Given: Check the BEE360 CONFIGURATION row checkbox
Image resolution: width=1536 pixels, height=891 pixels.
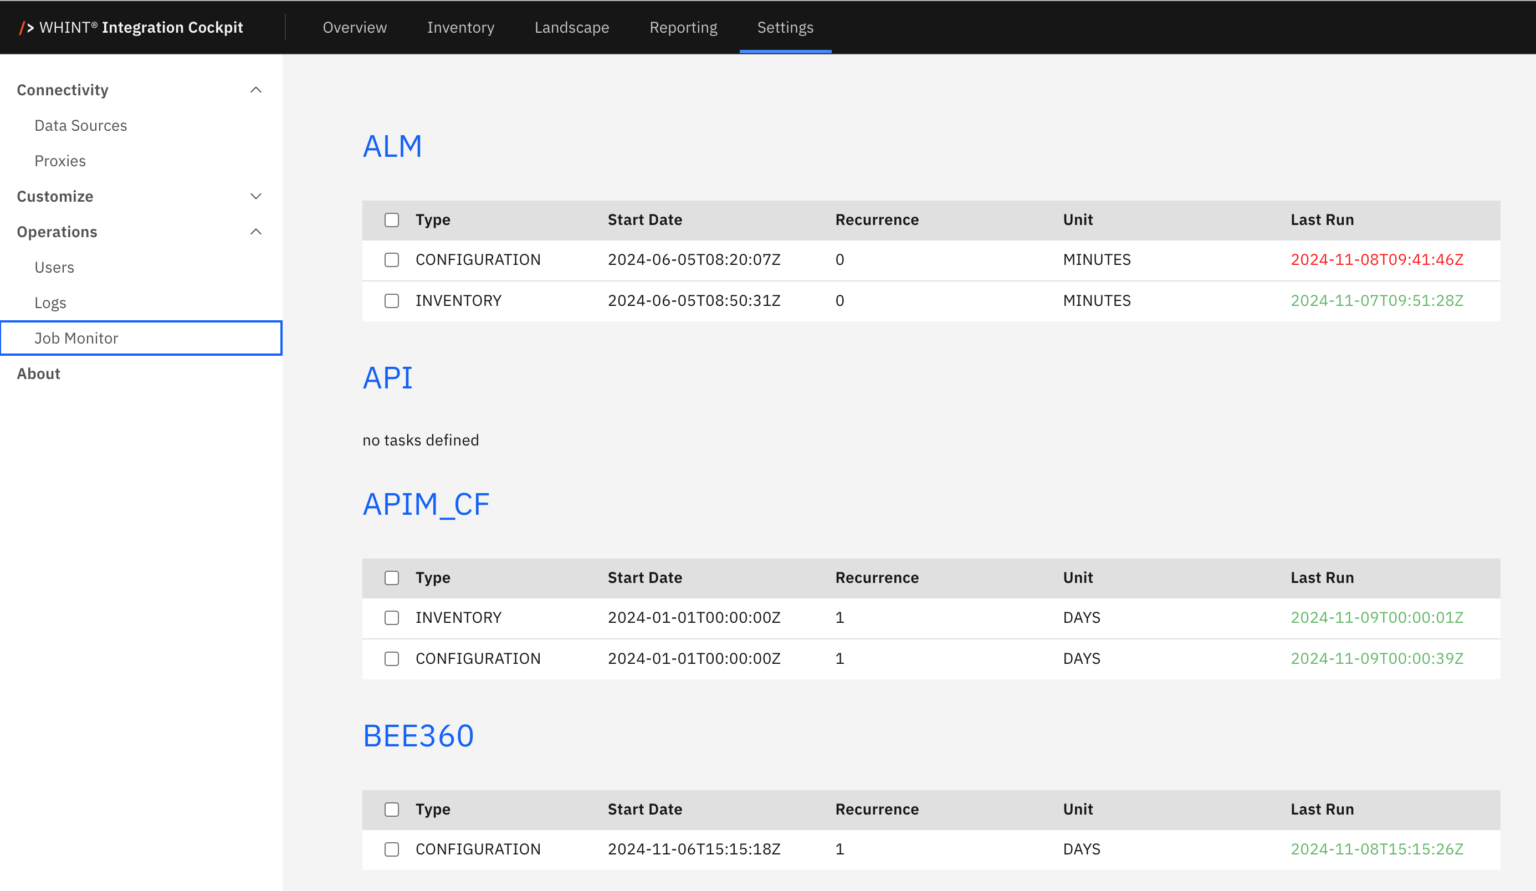Looking at the screenshot, I should (392, 849).
